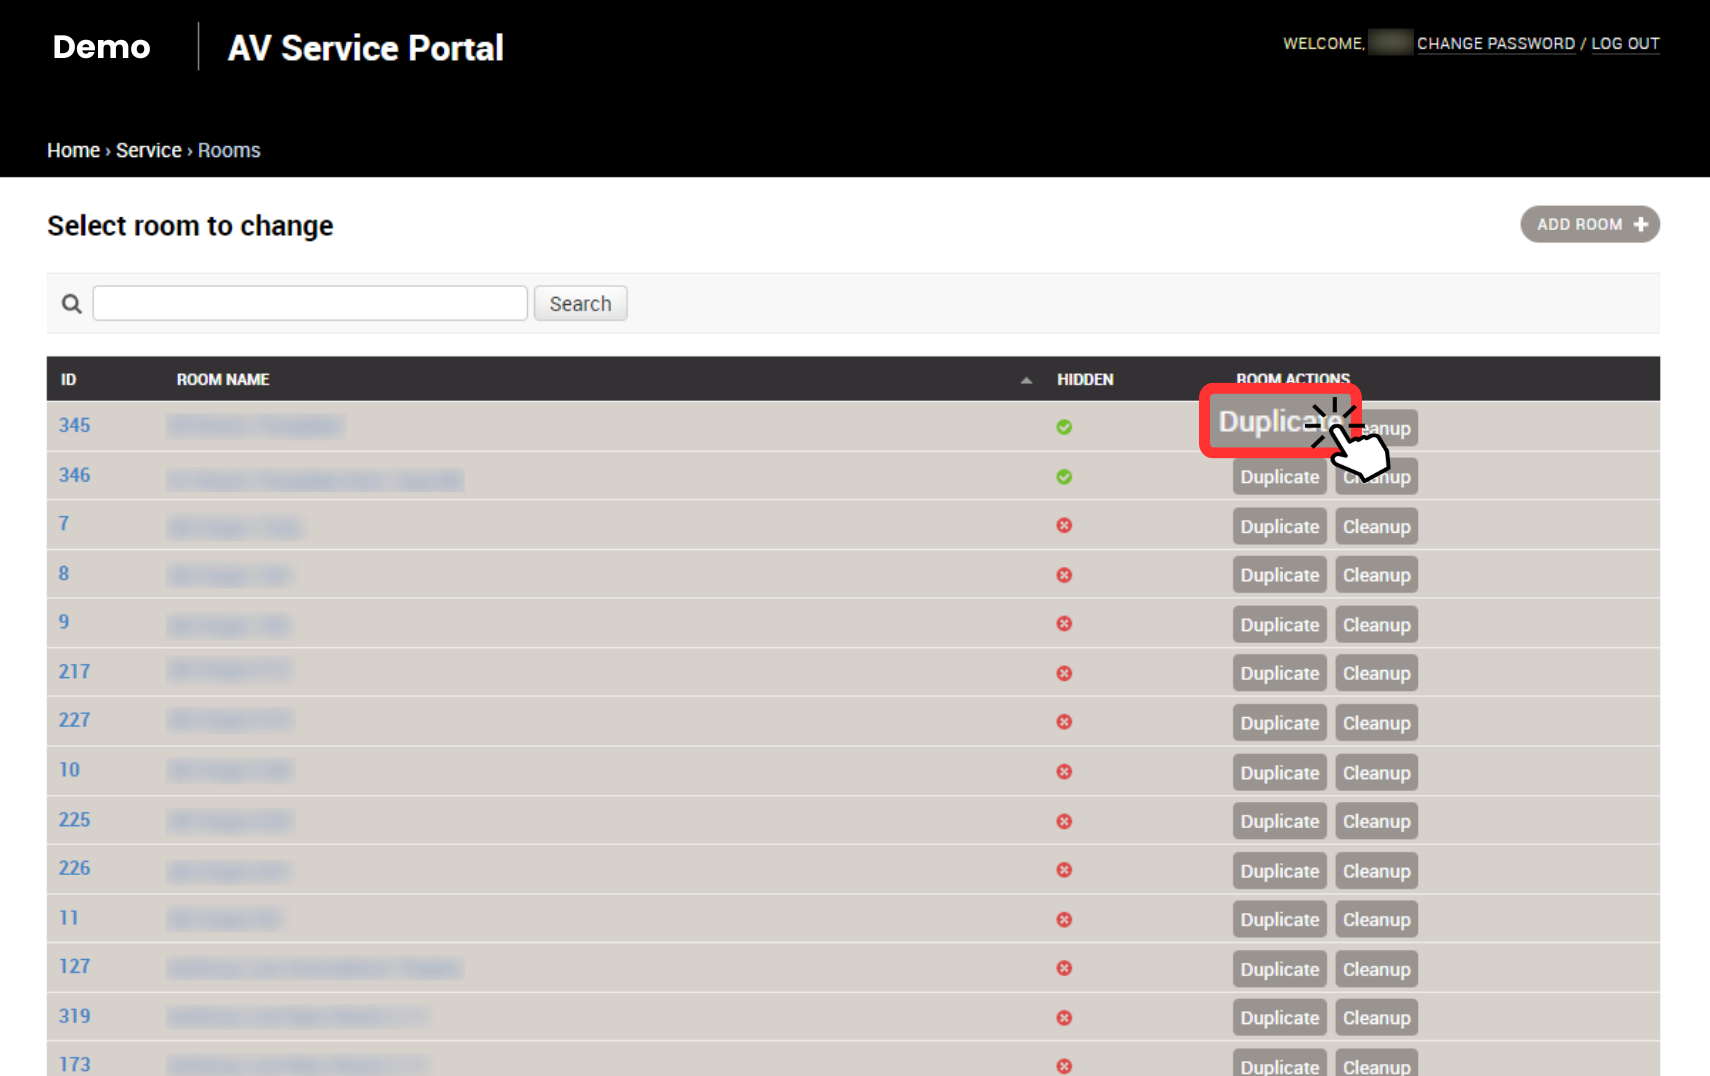Click the sort arrow on ROOM NAME column
Image resolution: width=1710 pixels, height=1076 pixels.
(1026, 380)
